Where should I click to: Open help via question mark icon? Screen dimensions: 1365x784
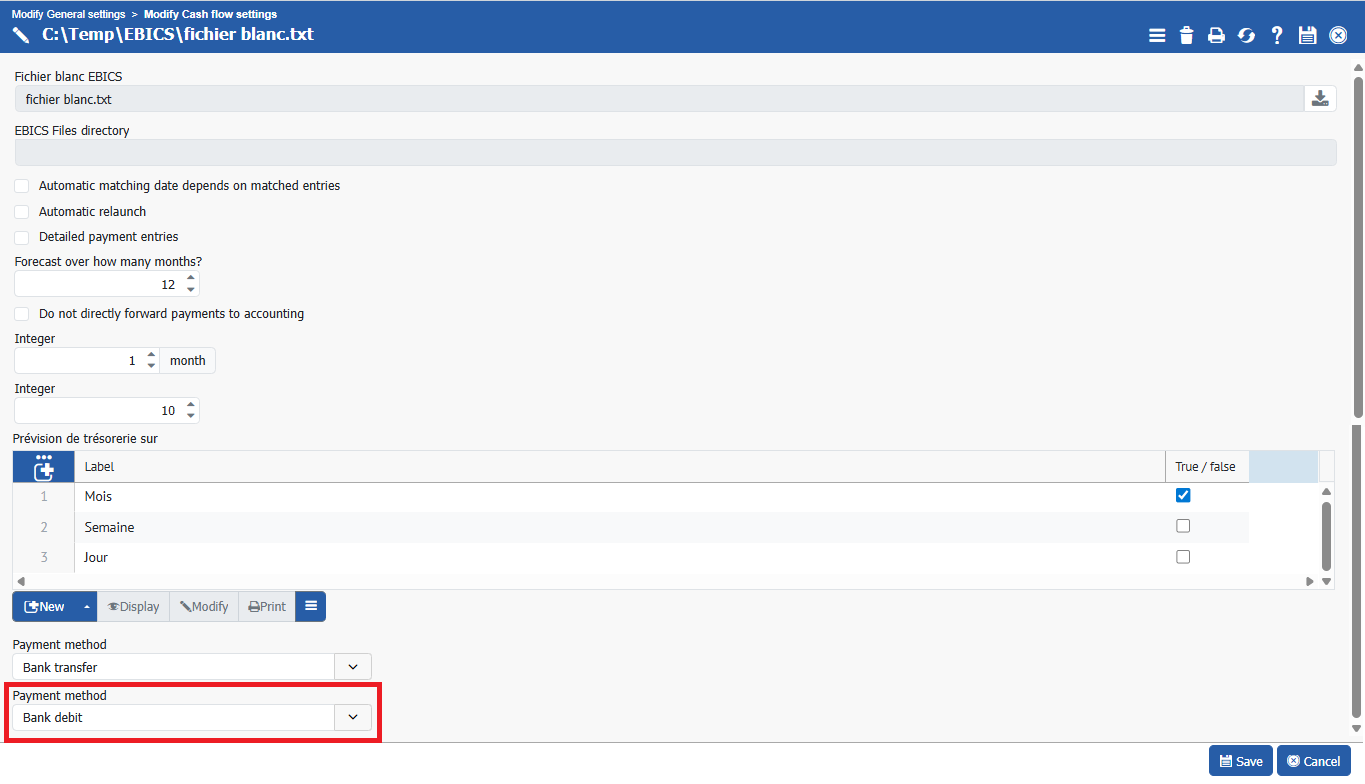[1277, 36]
